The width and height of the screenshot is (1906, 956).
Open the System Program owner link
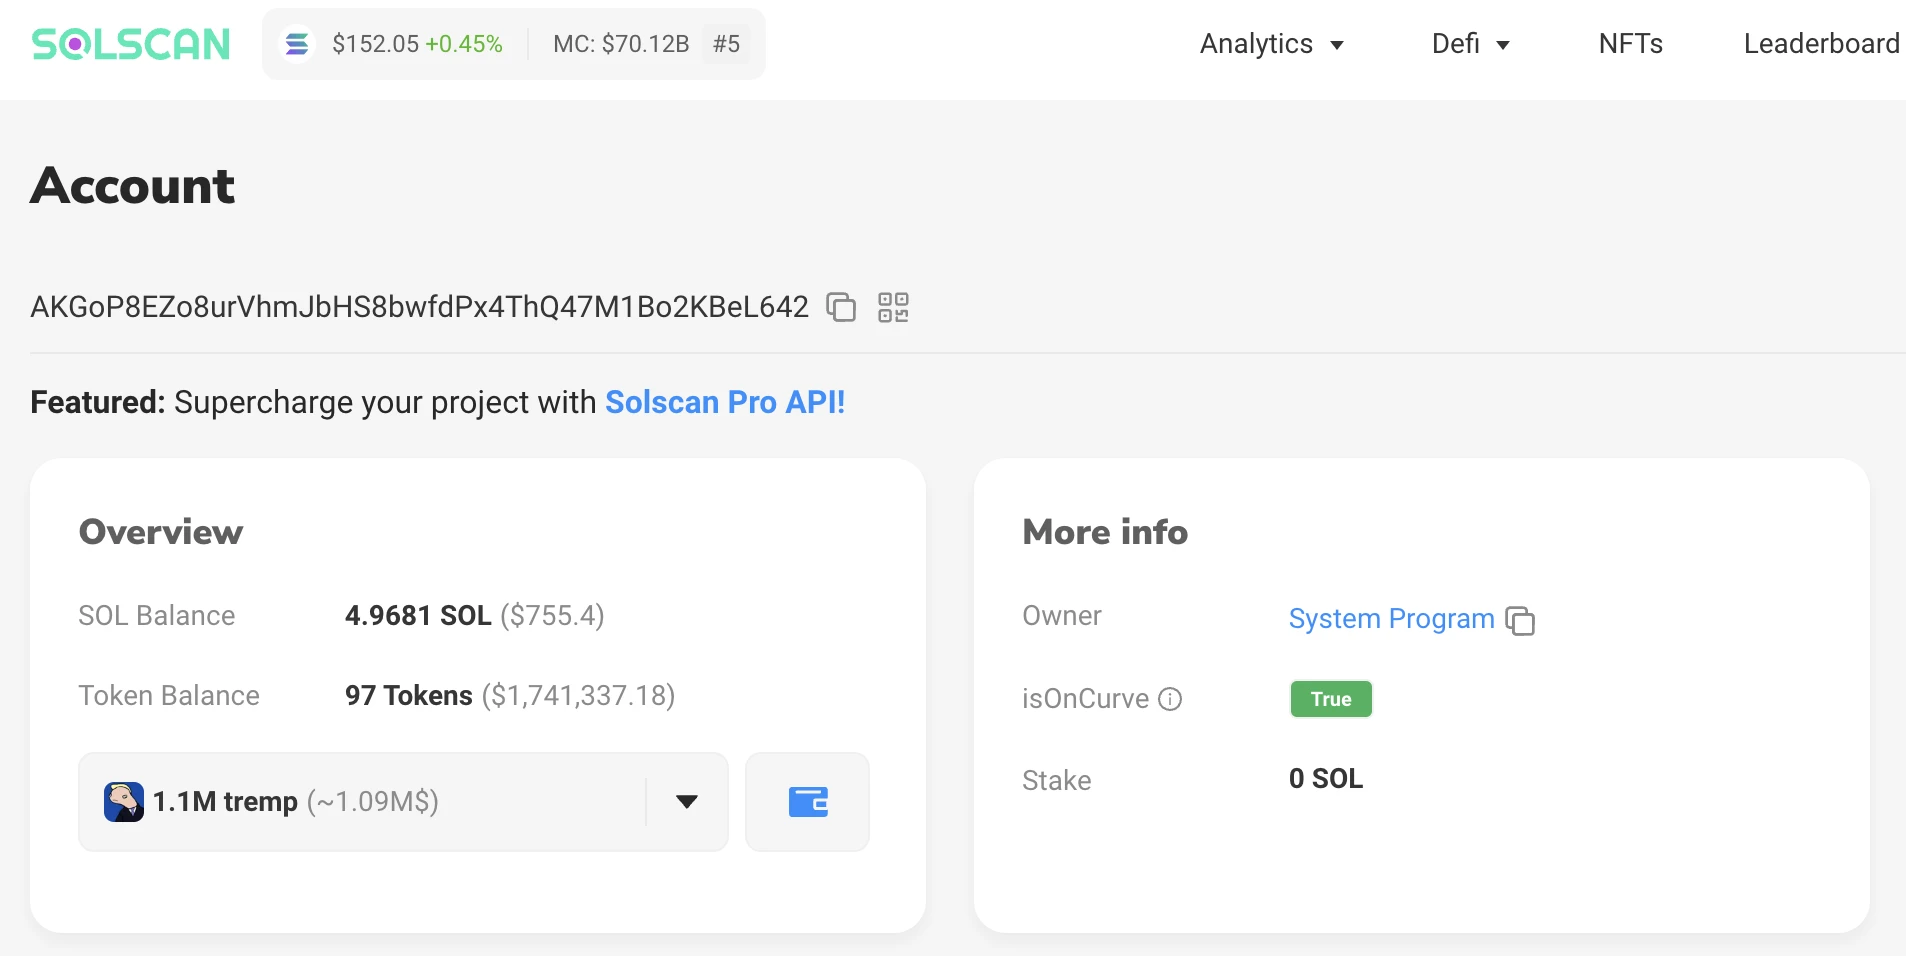point(1391,619)
